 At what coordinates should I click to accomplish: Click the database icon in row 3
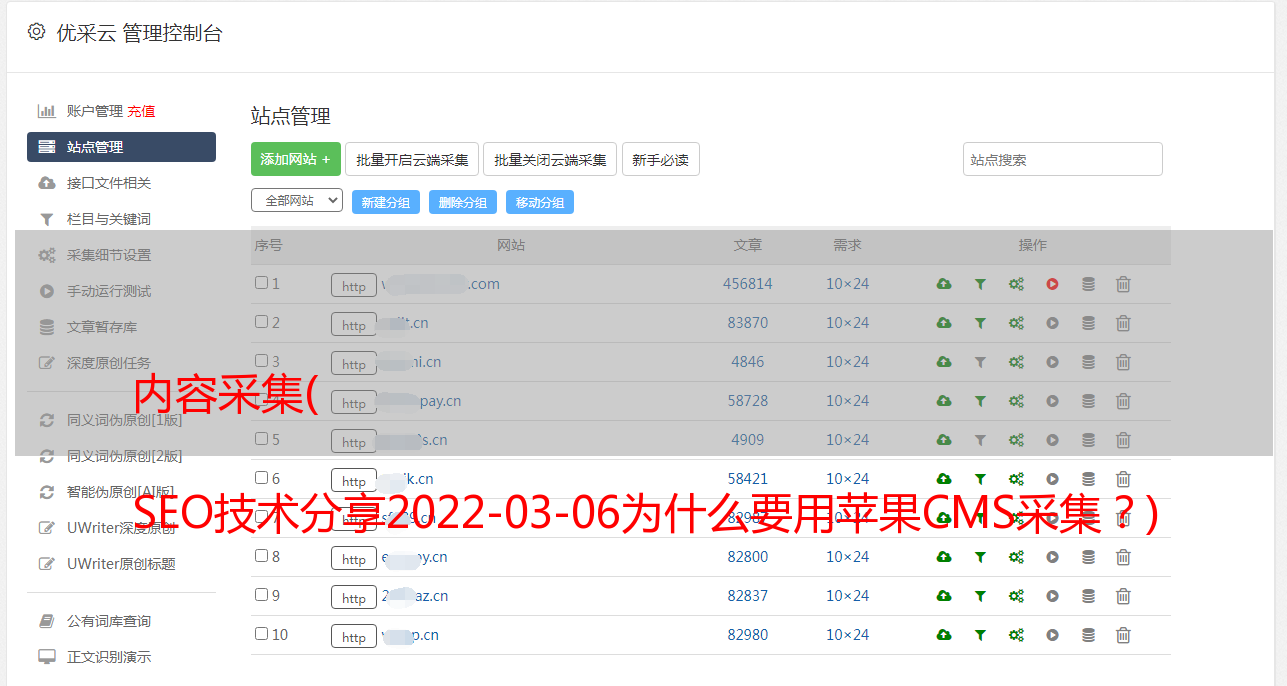coord(1088,362)
